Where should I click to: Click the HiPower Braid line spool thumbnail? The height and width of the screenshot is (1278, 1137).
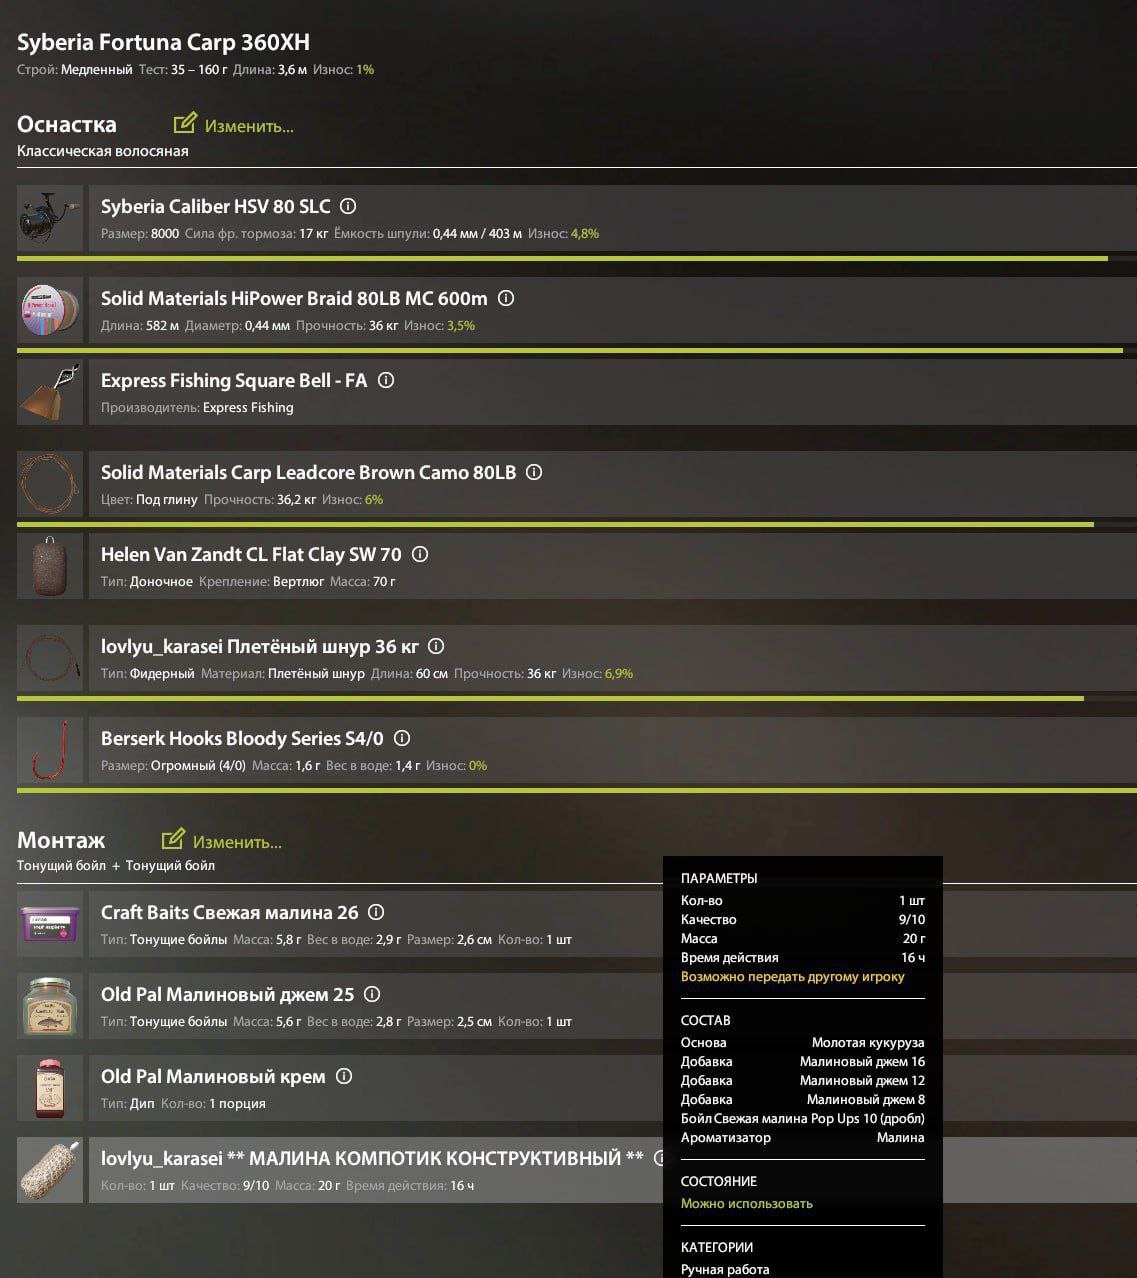pos(50,310)
